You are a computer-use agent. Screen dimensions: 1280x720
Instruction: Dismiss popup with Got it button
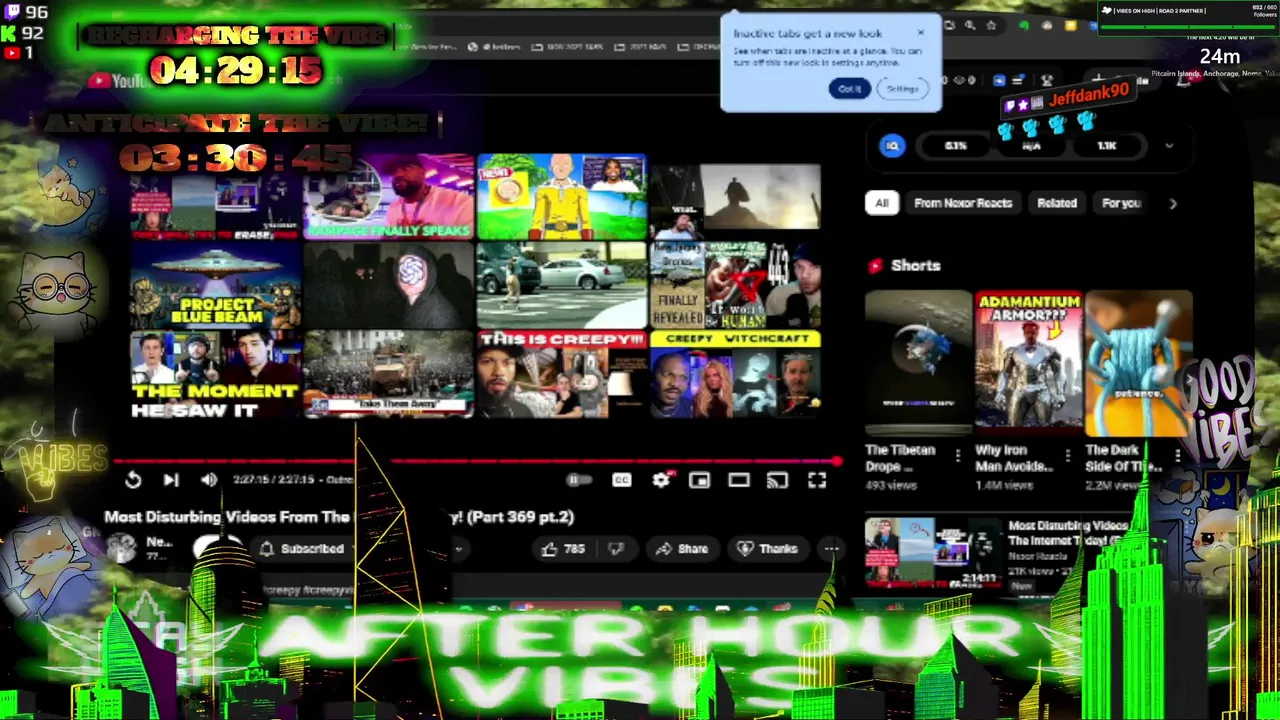(849, 89)
